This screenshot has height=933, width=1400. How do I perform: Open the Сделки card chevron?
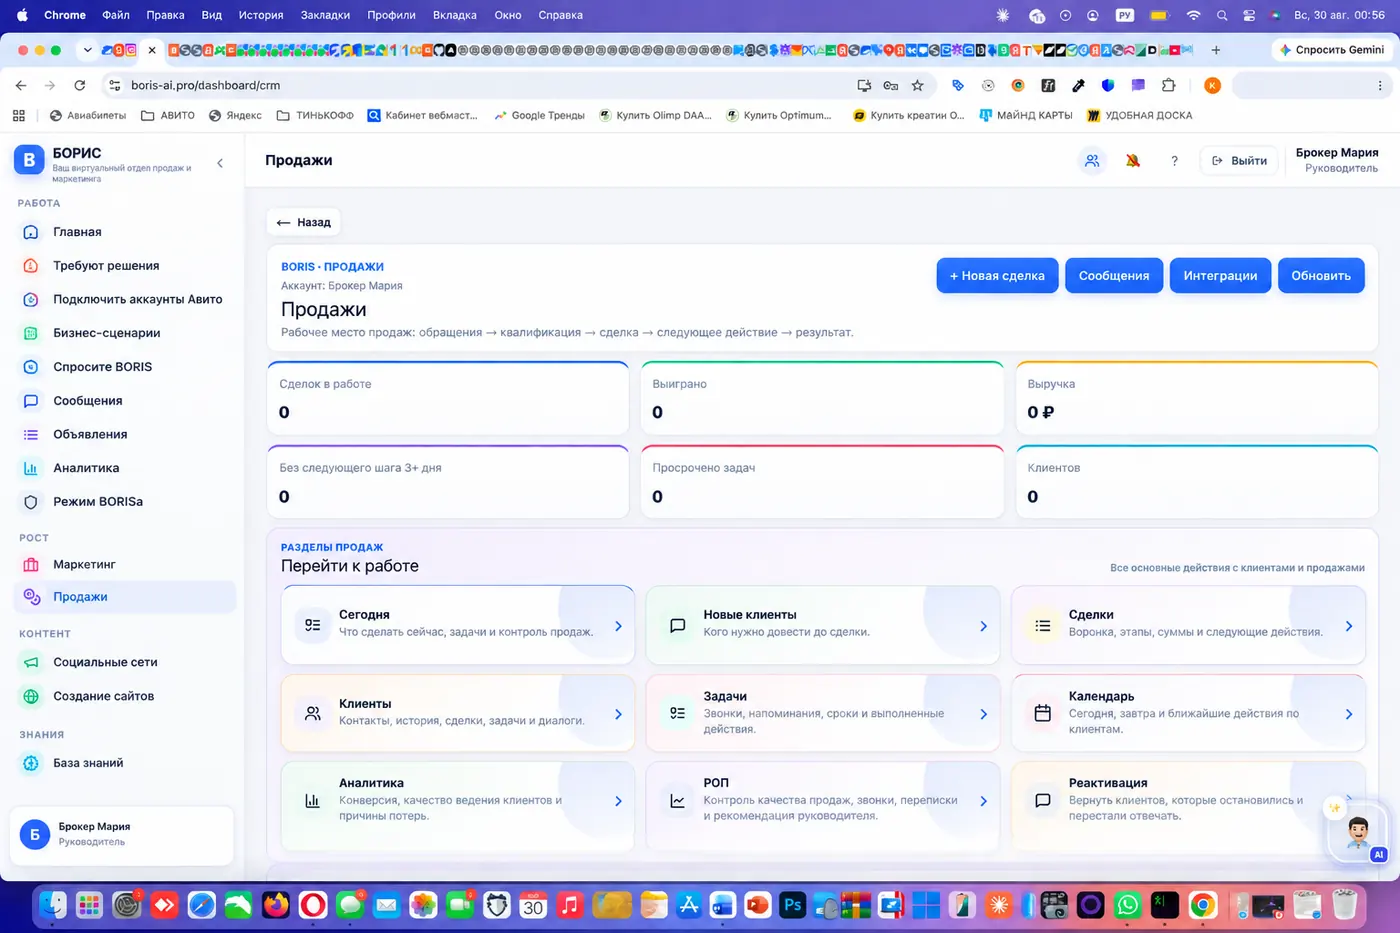(x=1349, y=626)
